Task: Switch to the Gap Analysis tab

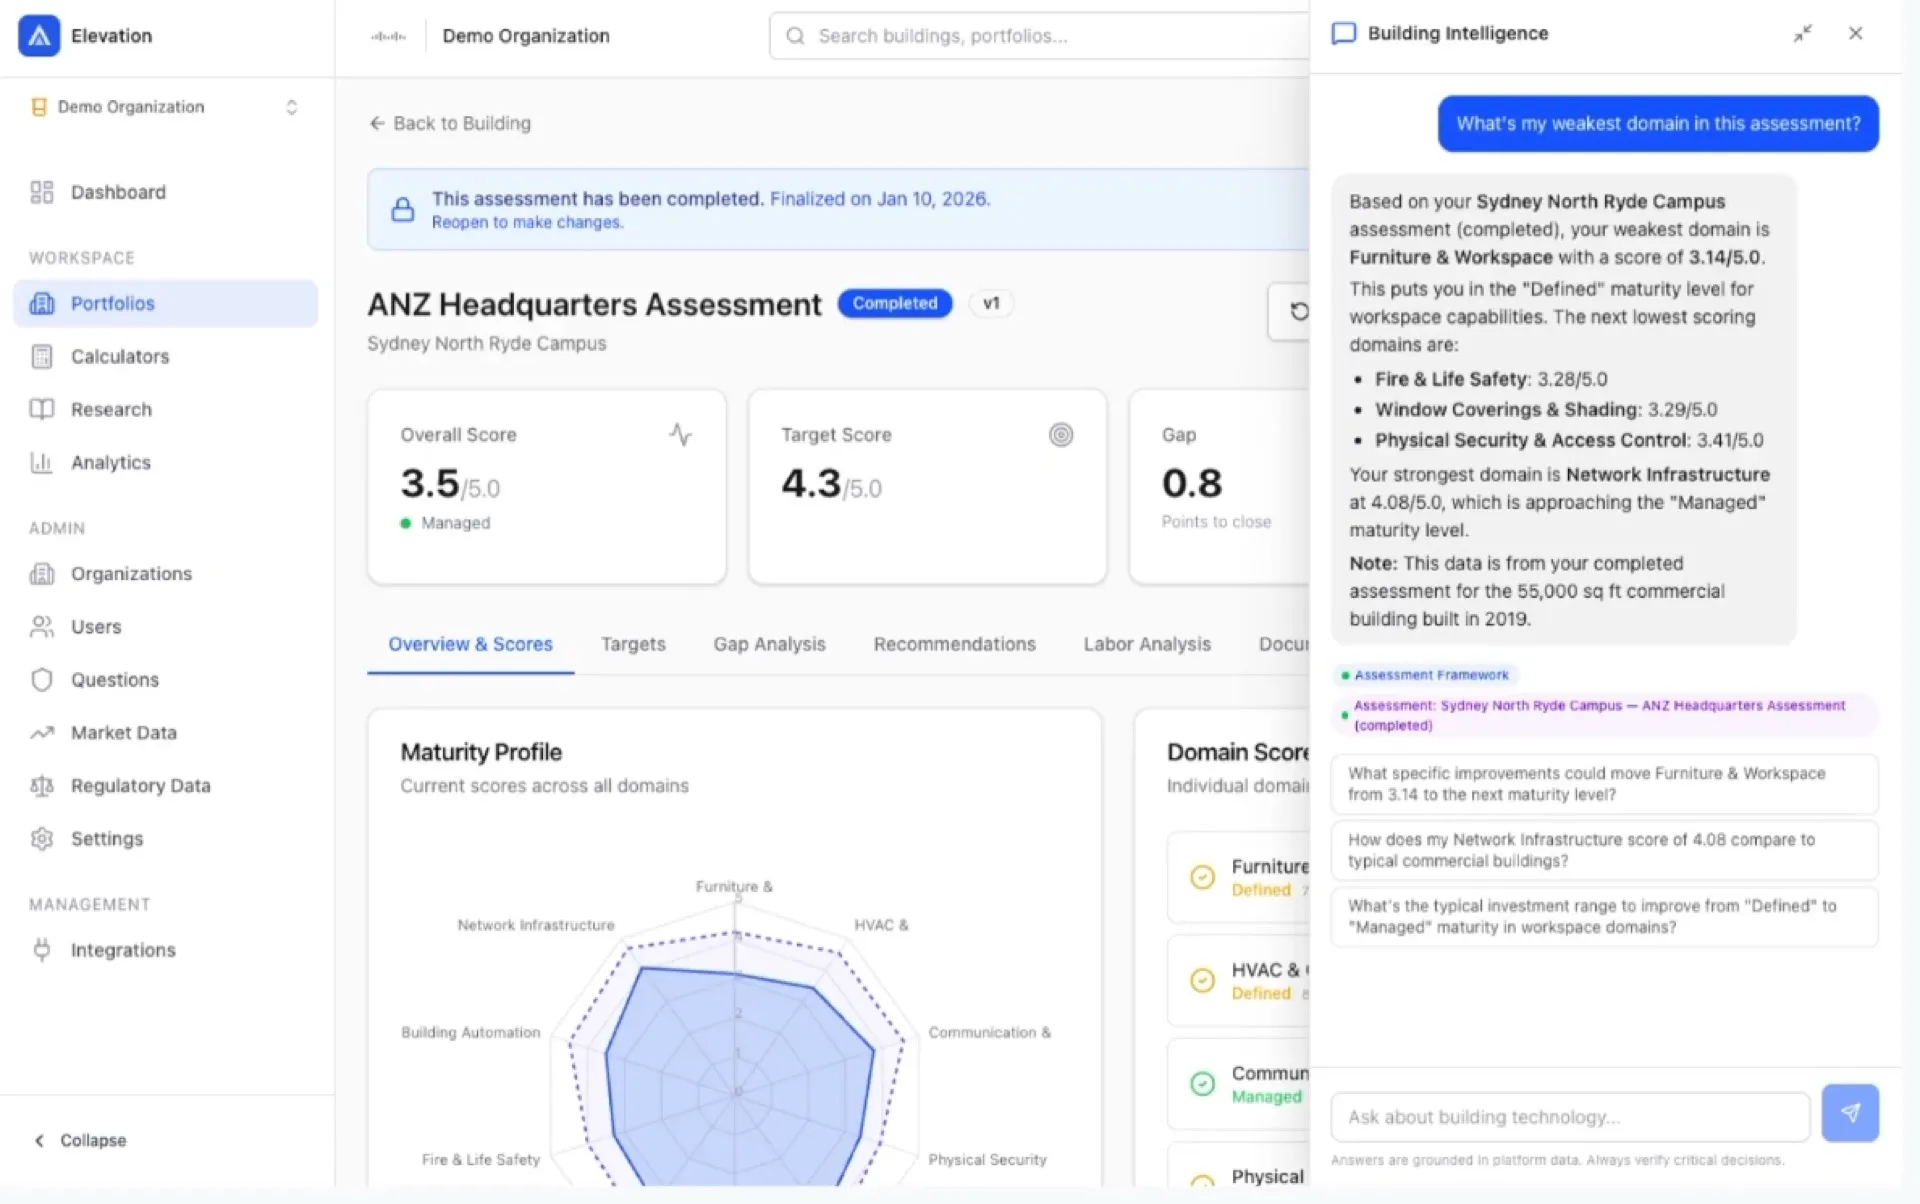Action: (x=768, y=644)
